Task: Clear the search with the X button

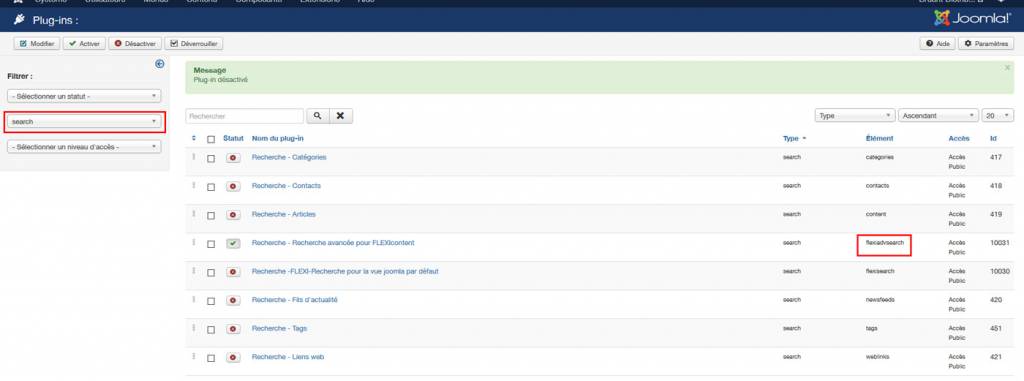Action: (x=340, y=116)
